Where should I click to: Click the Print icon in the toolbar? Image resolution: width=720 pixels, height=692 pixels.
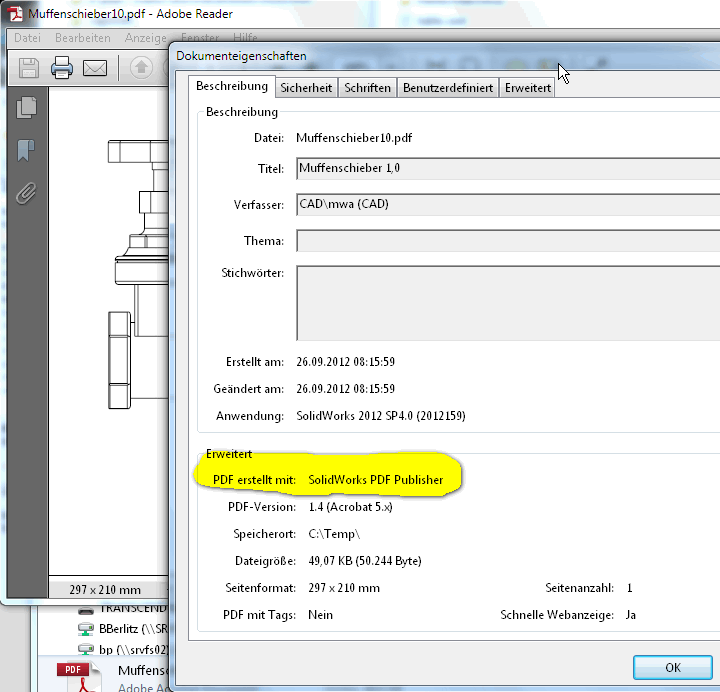(62, 68)
